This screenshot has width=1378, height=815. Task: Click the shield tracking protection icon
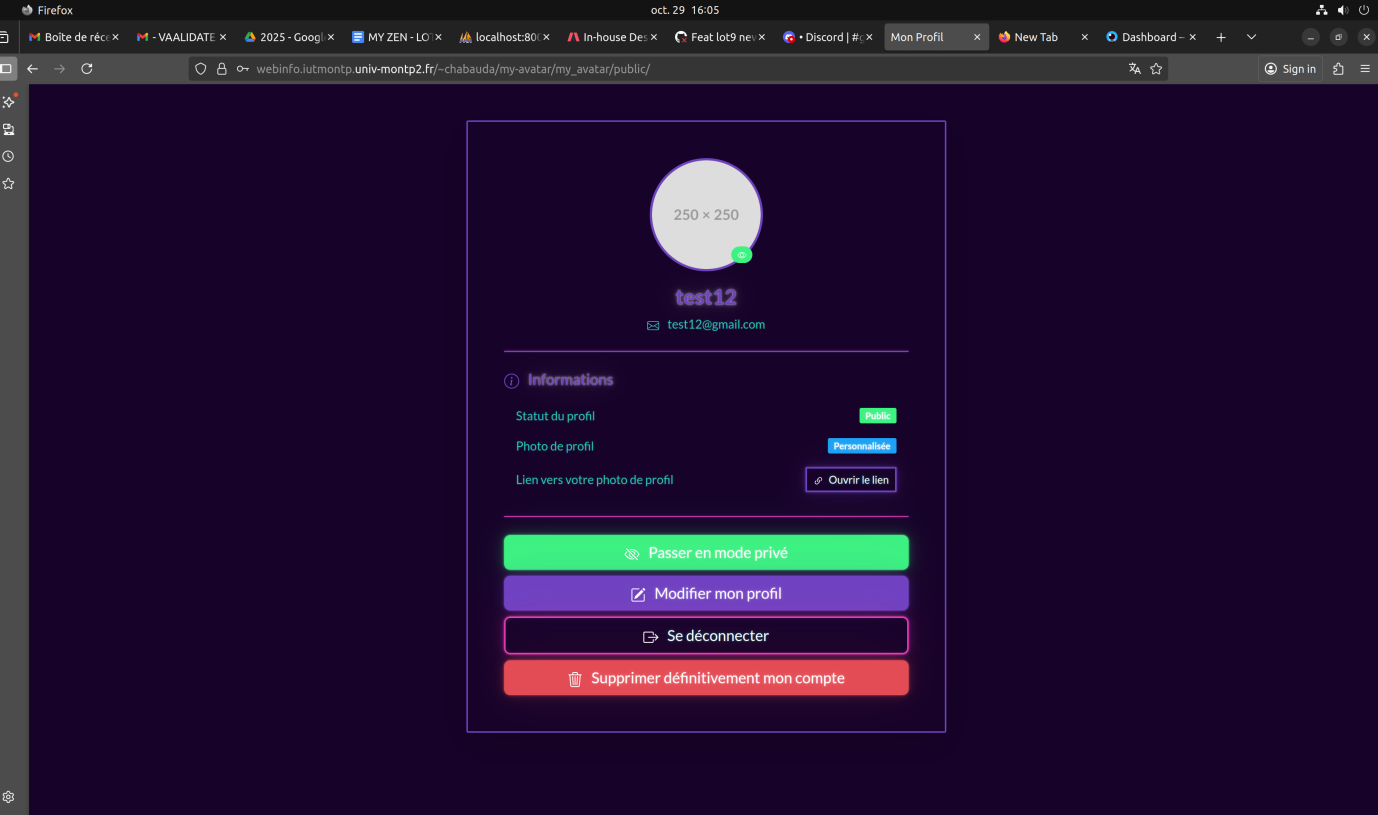[x=200, y=68]
